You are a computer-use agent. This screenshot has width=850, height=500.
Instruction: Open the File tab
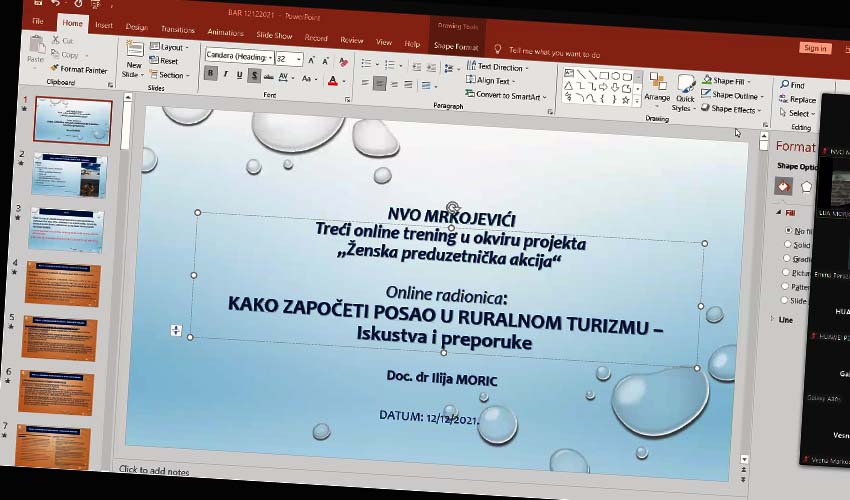[x=38, y=21]
